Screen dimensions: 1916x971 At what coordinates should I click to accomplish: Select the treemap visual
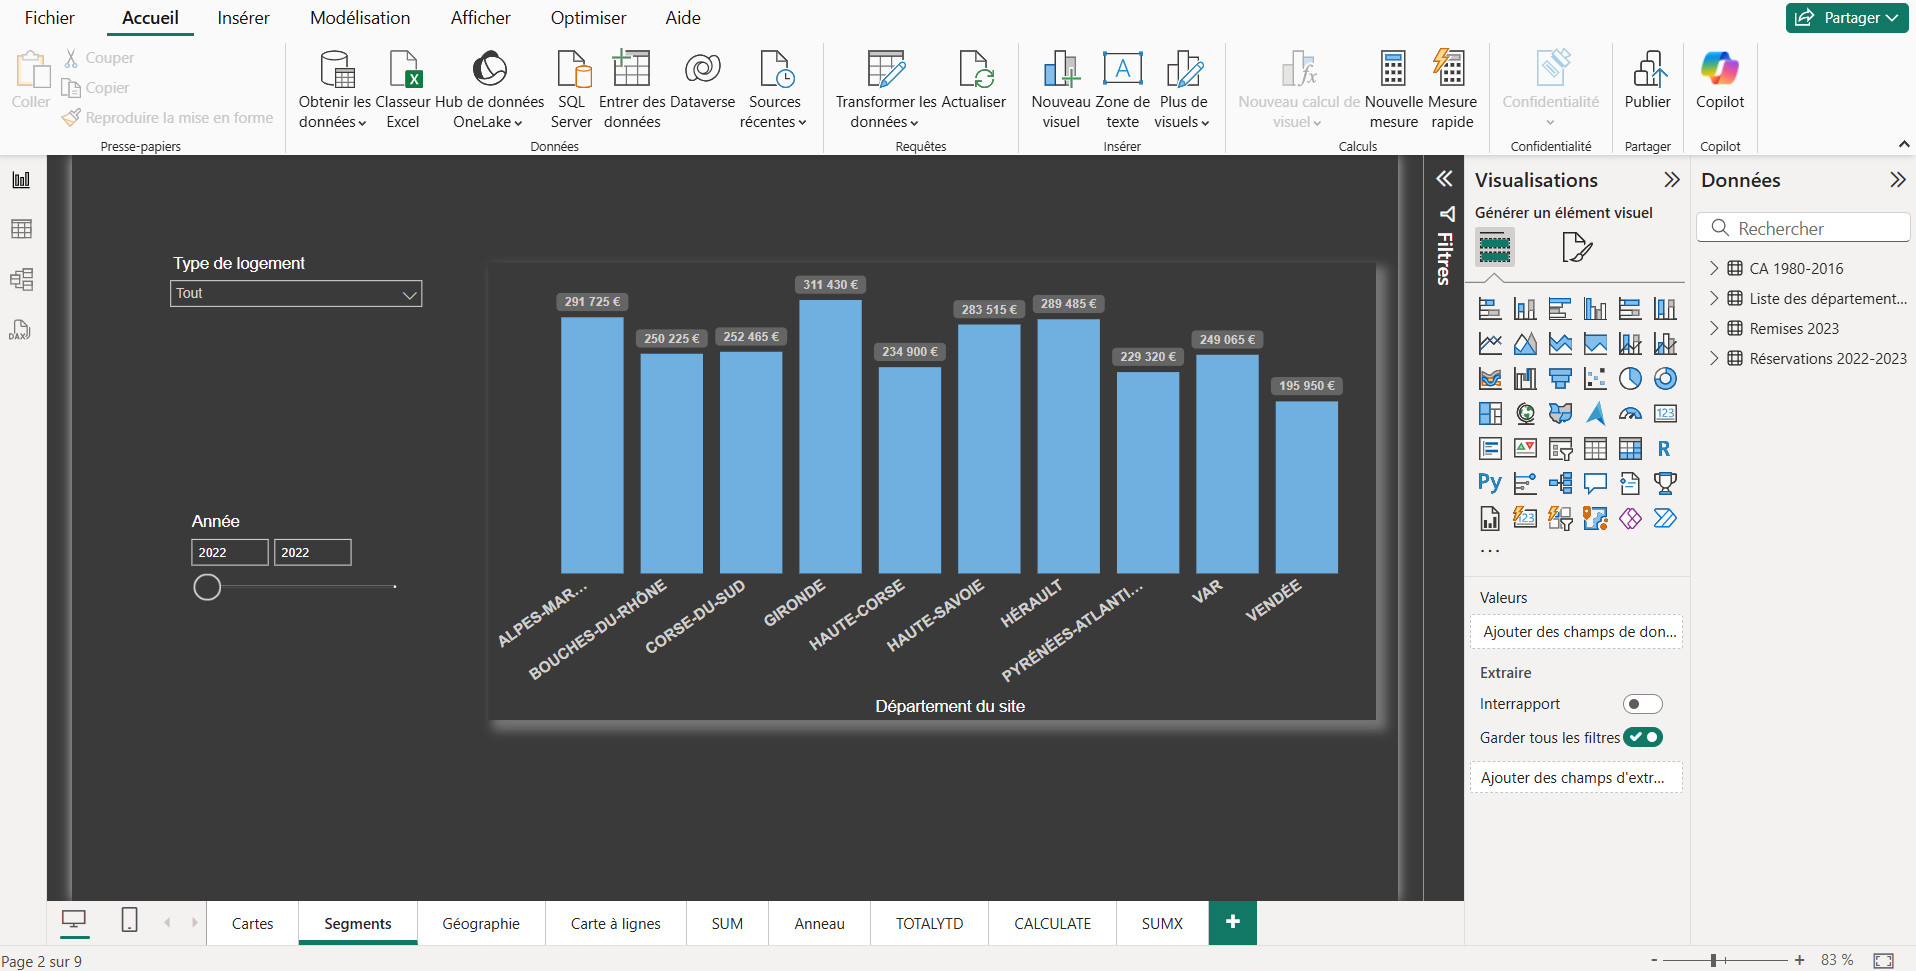(1490, 414)
